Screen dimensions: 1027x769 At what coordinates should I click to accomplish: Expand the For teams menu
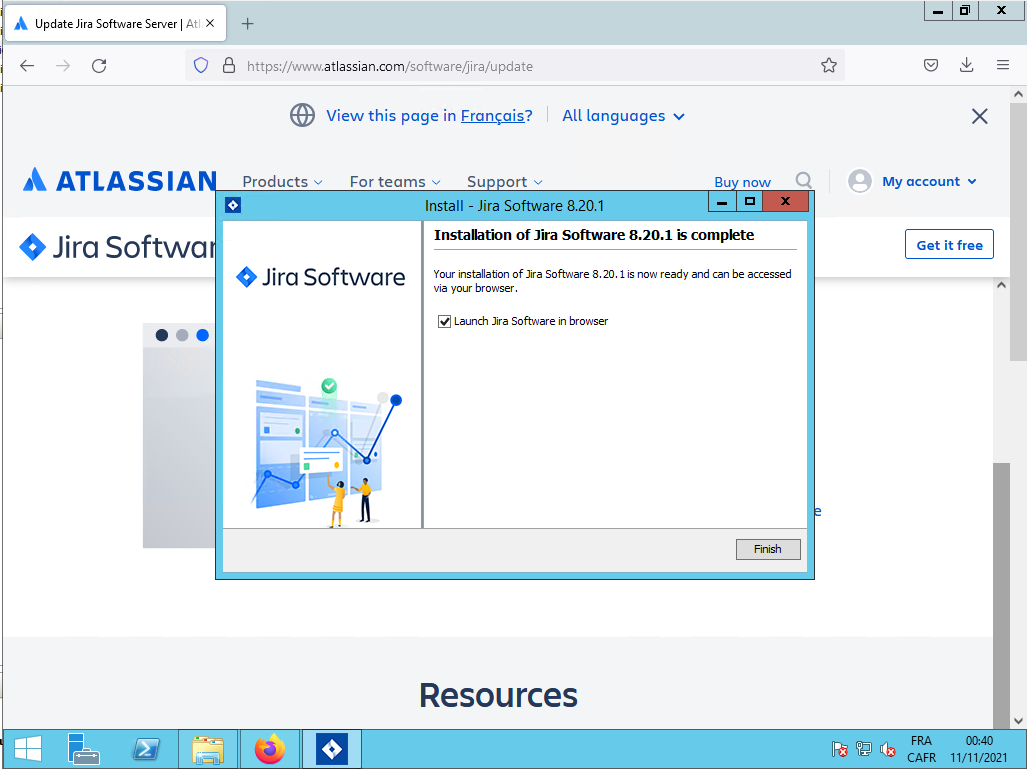(395, 181)
